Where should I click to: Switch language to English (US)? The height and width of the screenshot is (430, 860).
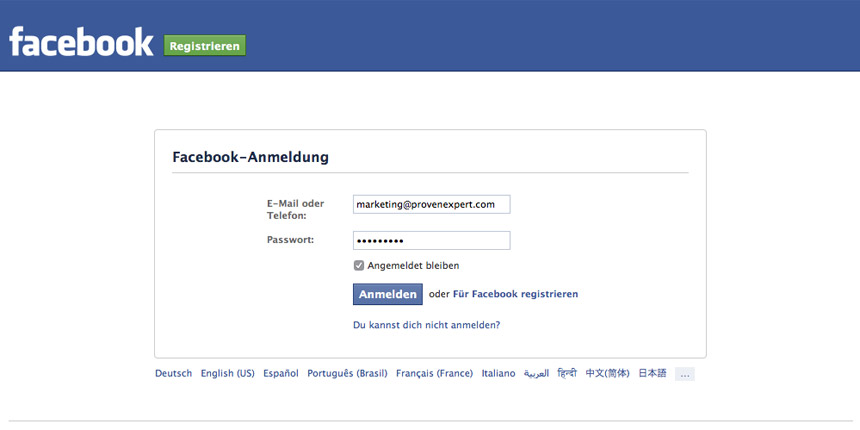click(228, 374)
